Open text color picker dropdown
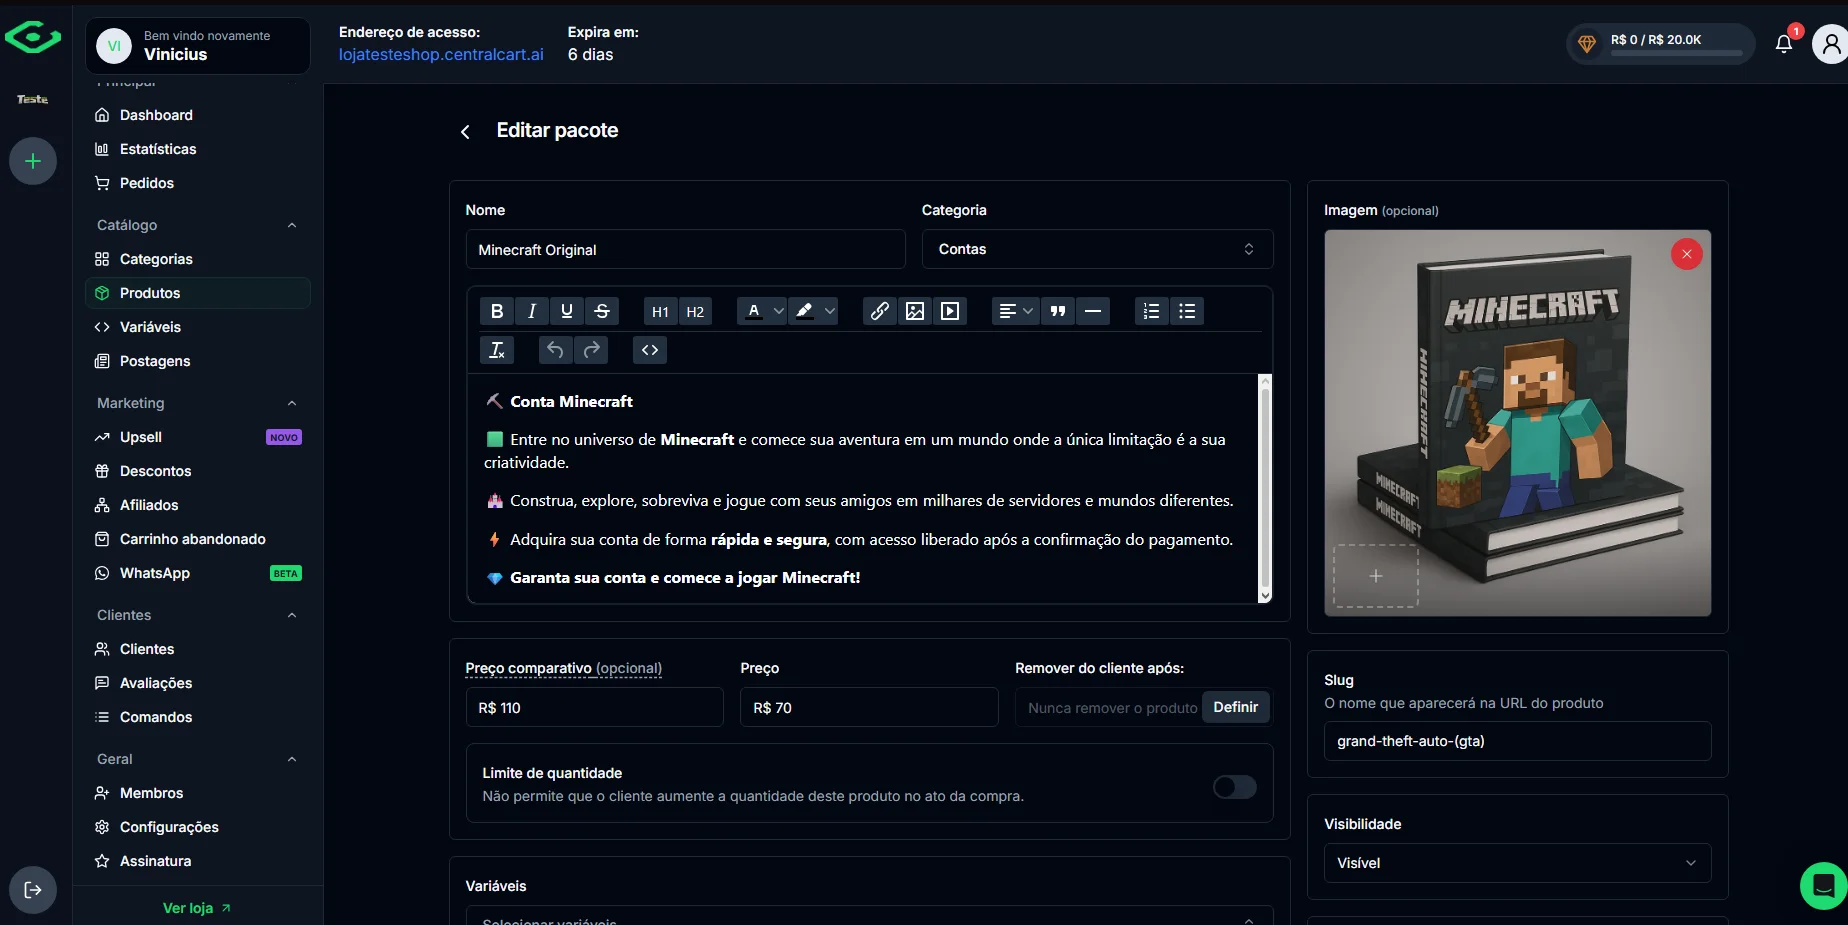1848x925 pixels. 762,311
